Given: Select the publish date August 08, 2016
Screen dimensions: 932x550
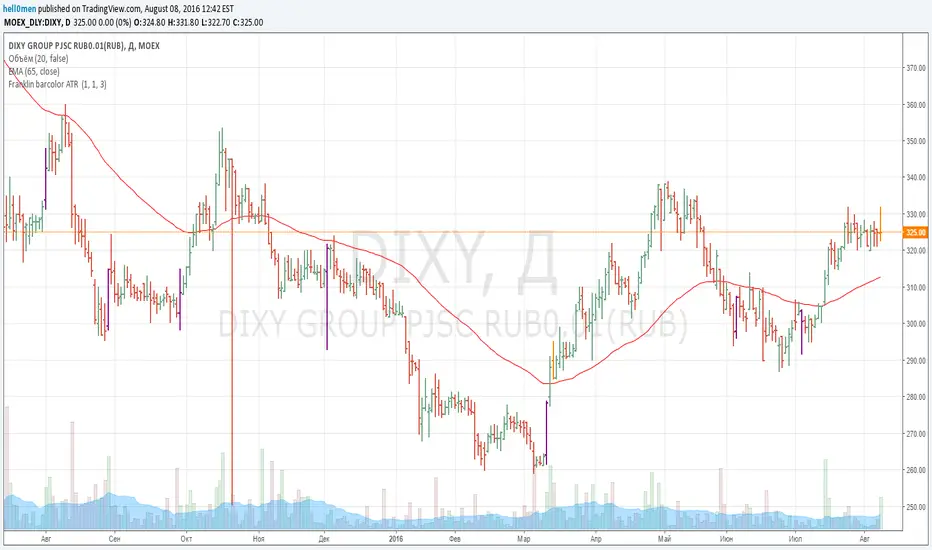Looking at the screenshot, I should click(x=171, y=9).
